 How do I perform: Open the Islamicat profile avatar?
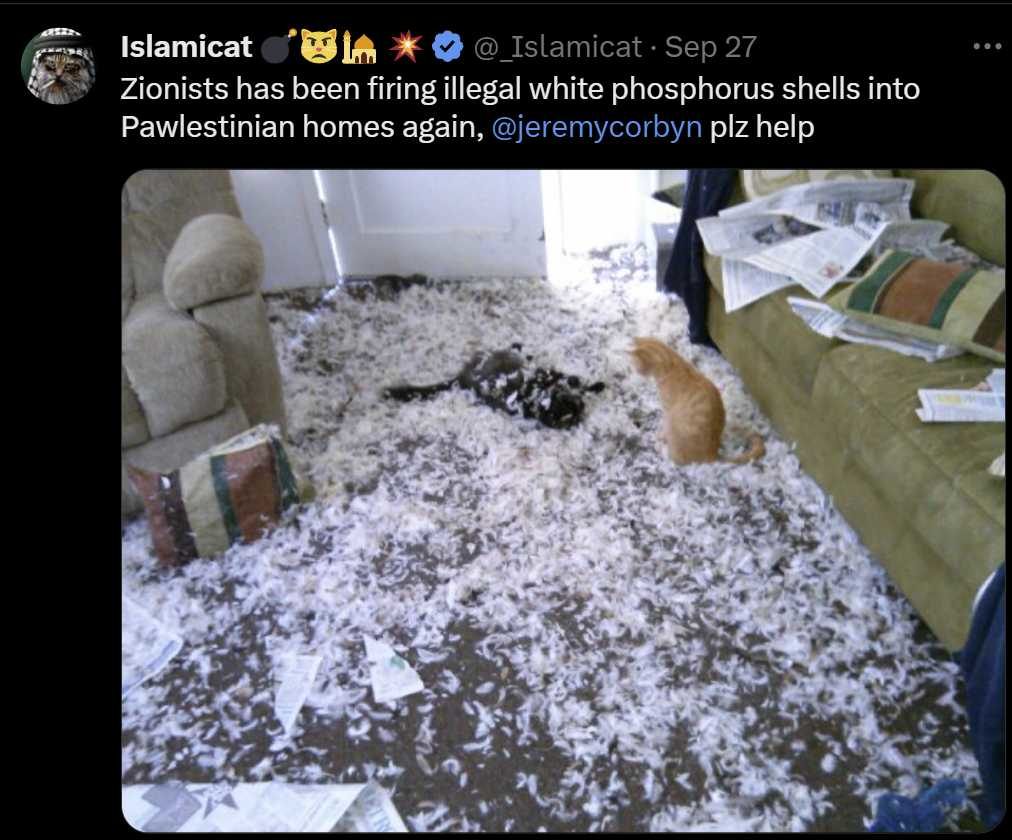click(59, 66)
